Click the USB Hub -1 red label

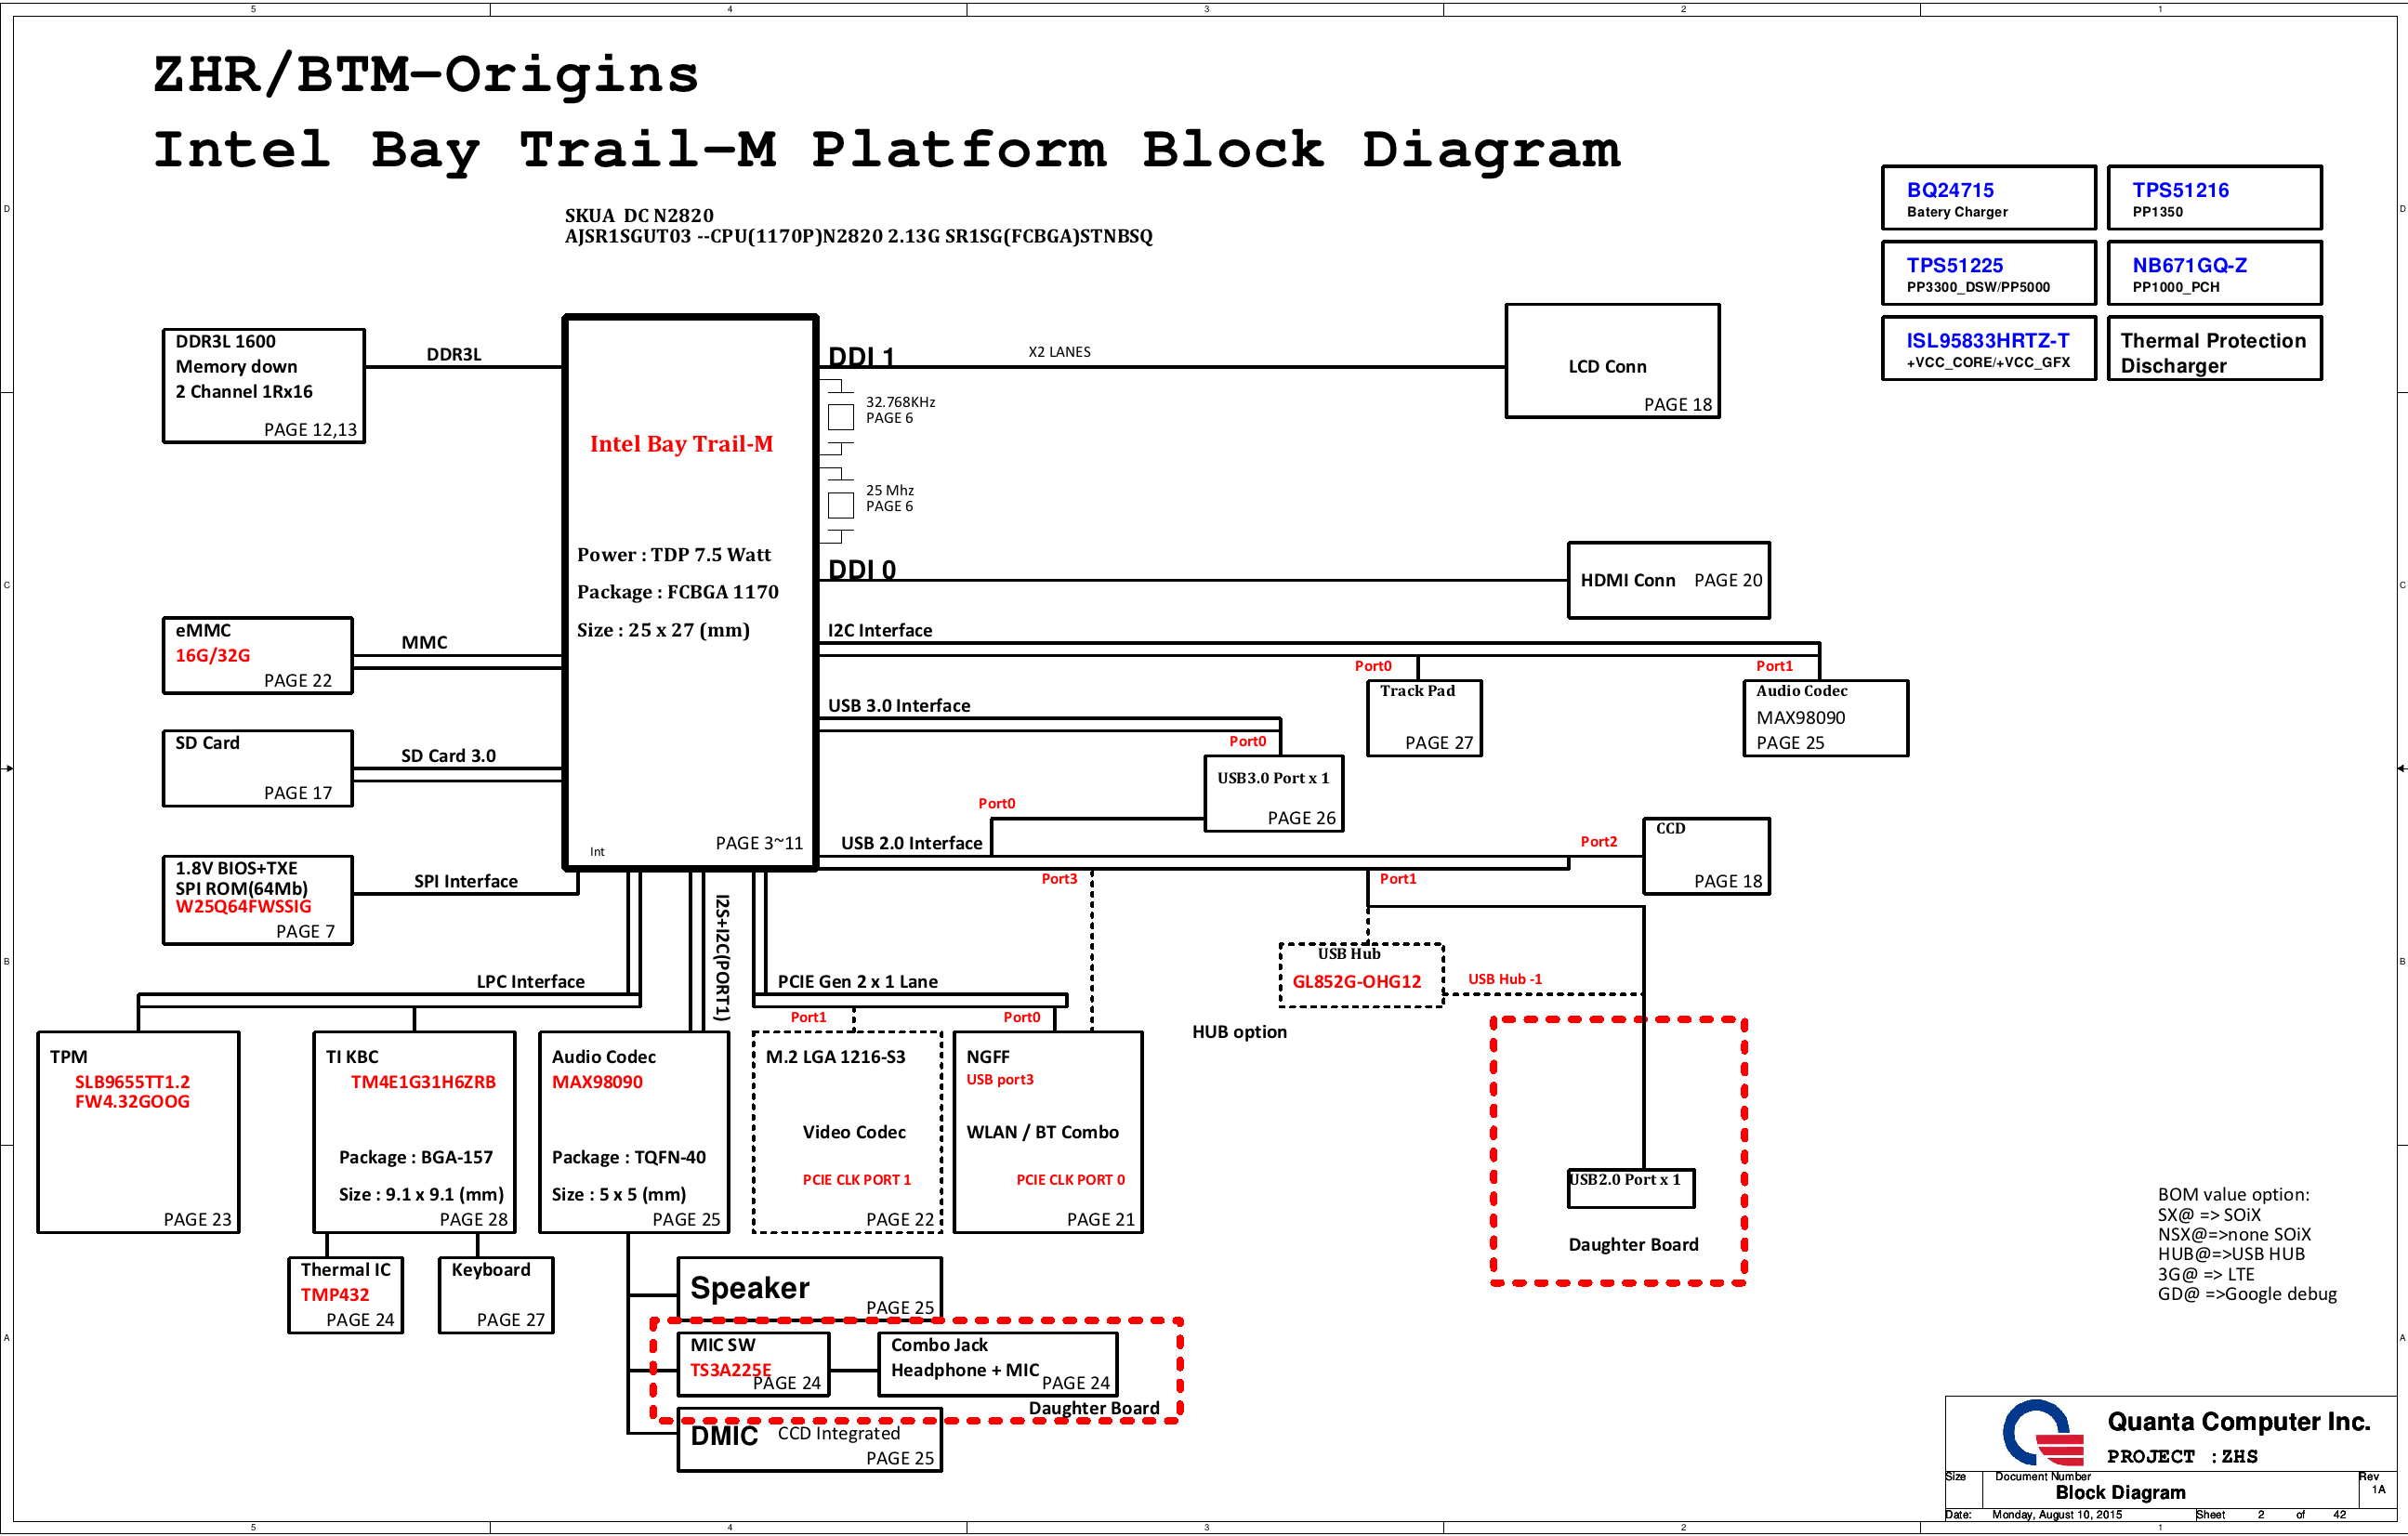point(1505,979)
